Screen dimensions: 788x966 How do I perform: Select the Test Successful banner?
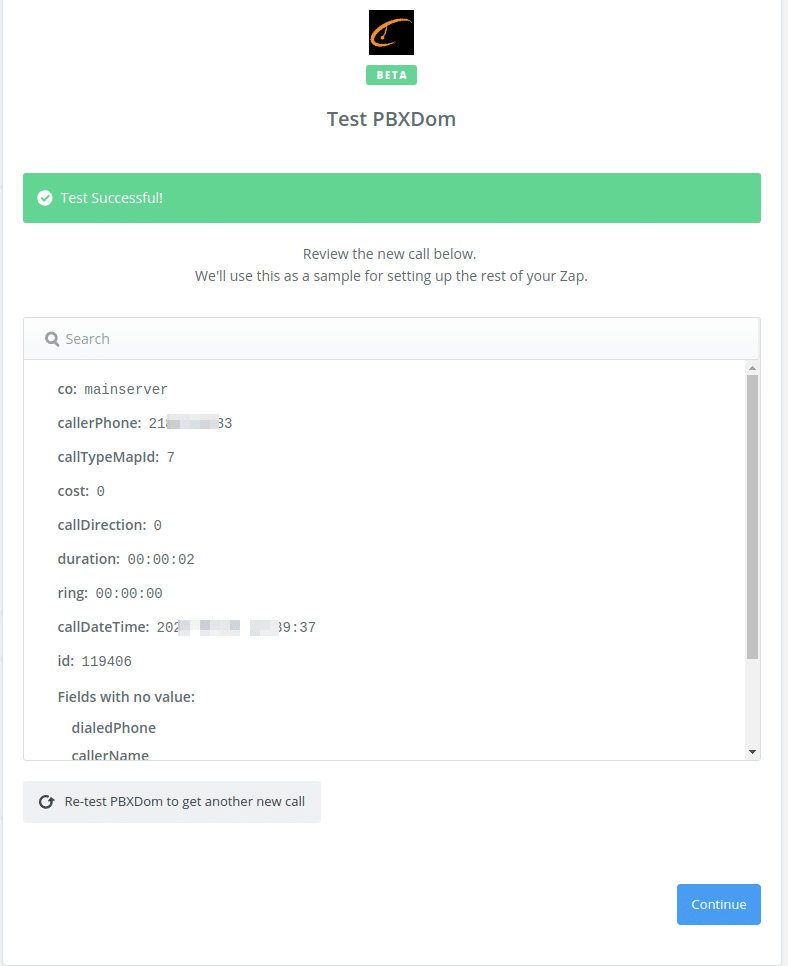(x=391, y=198)
